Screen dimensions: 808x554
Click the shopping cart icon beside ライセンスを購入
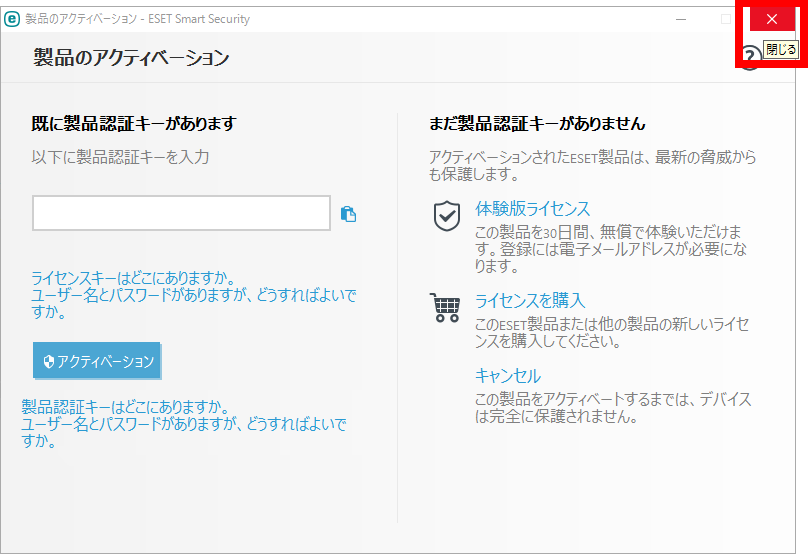445,308
